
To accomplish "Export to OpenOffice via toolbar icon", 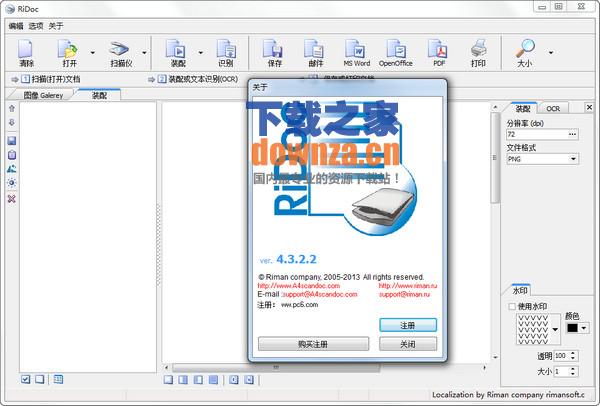I will (x=396, y=53).
